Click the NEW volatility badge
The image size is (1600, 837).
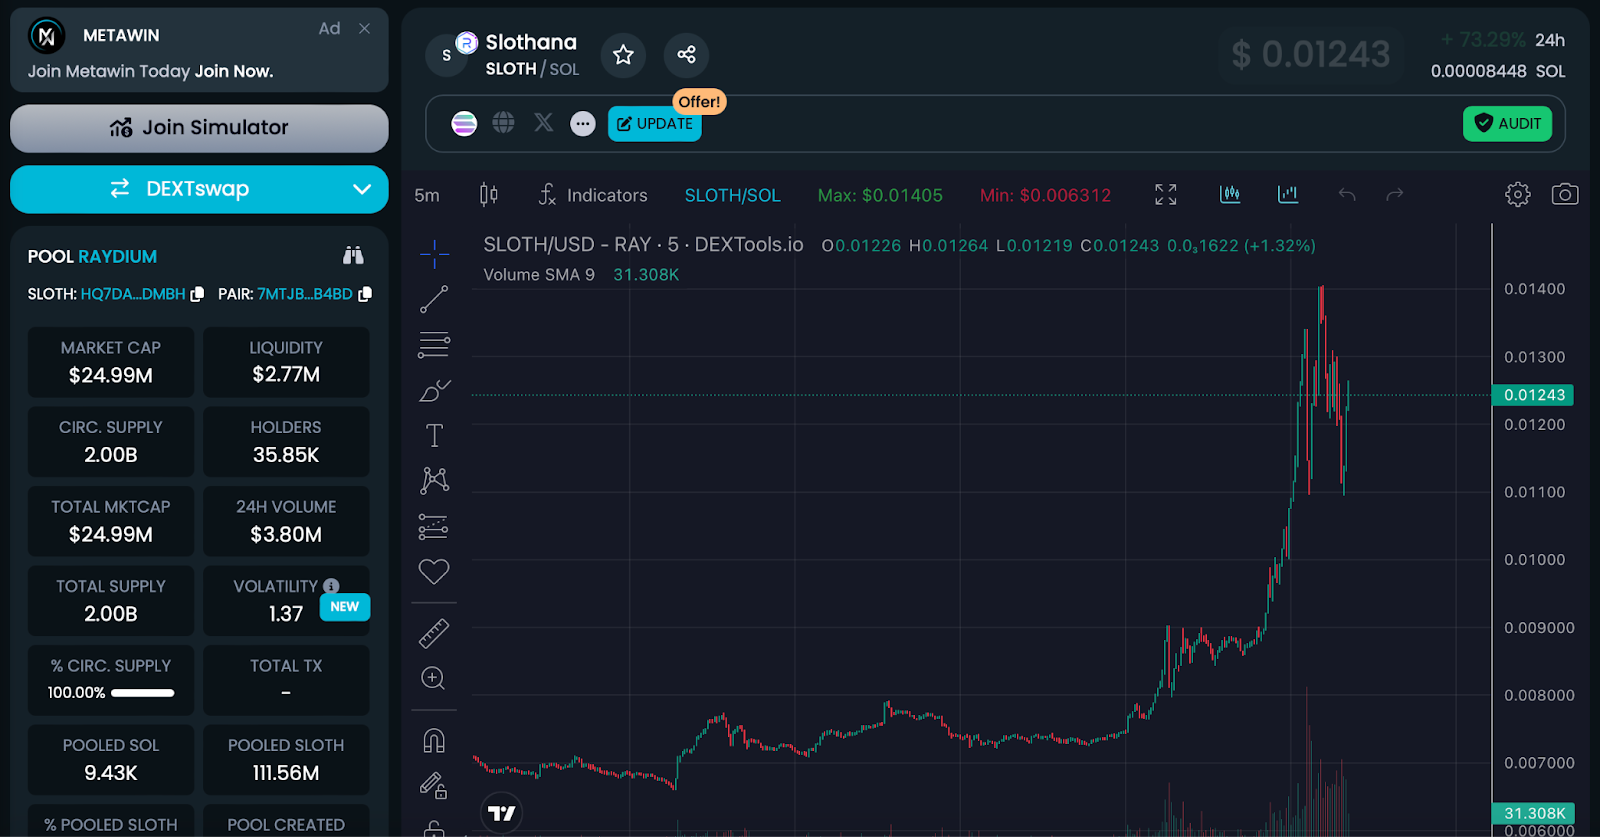(345, 607)
